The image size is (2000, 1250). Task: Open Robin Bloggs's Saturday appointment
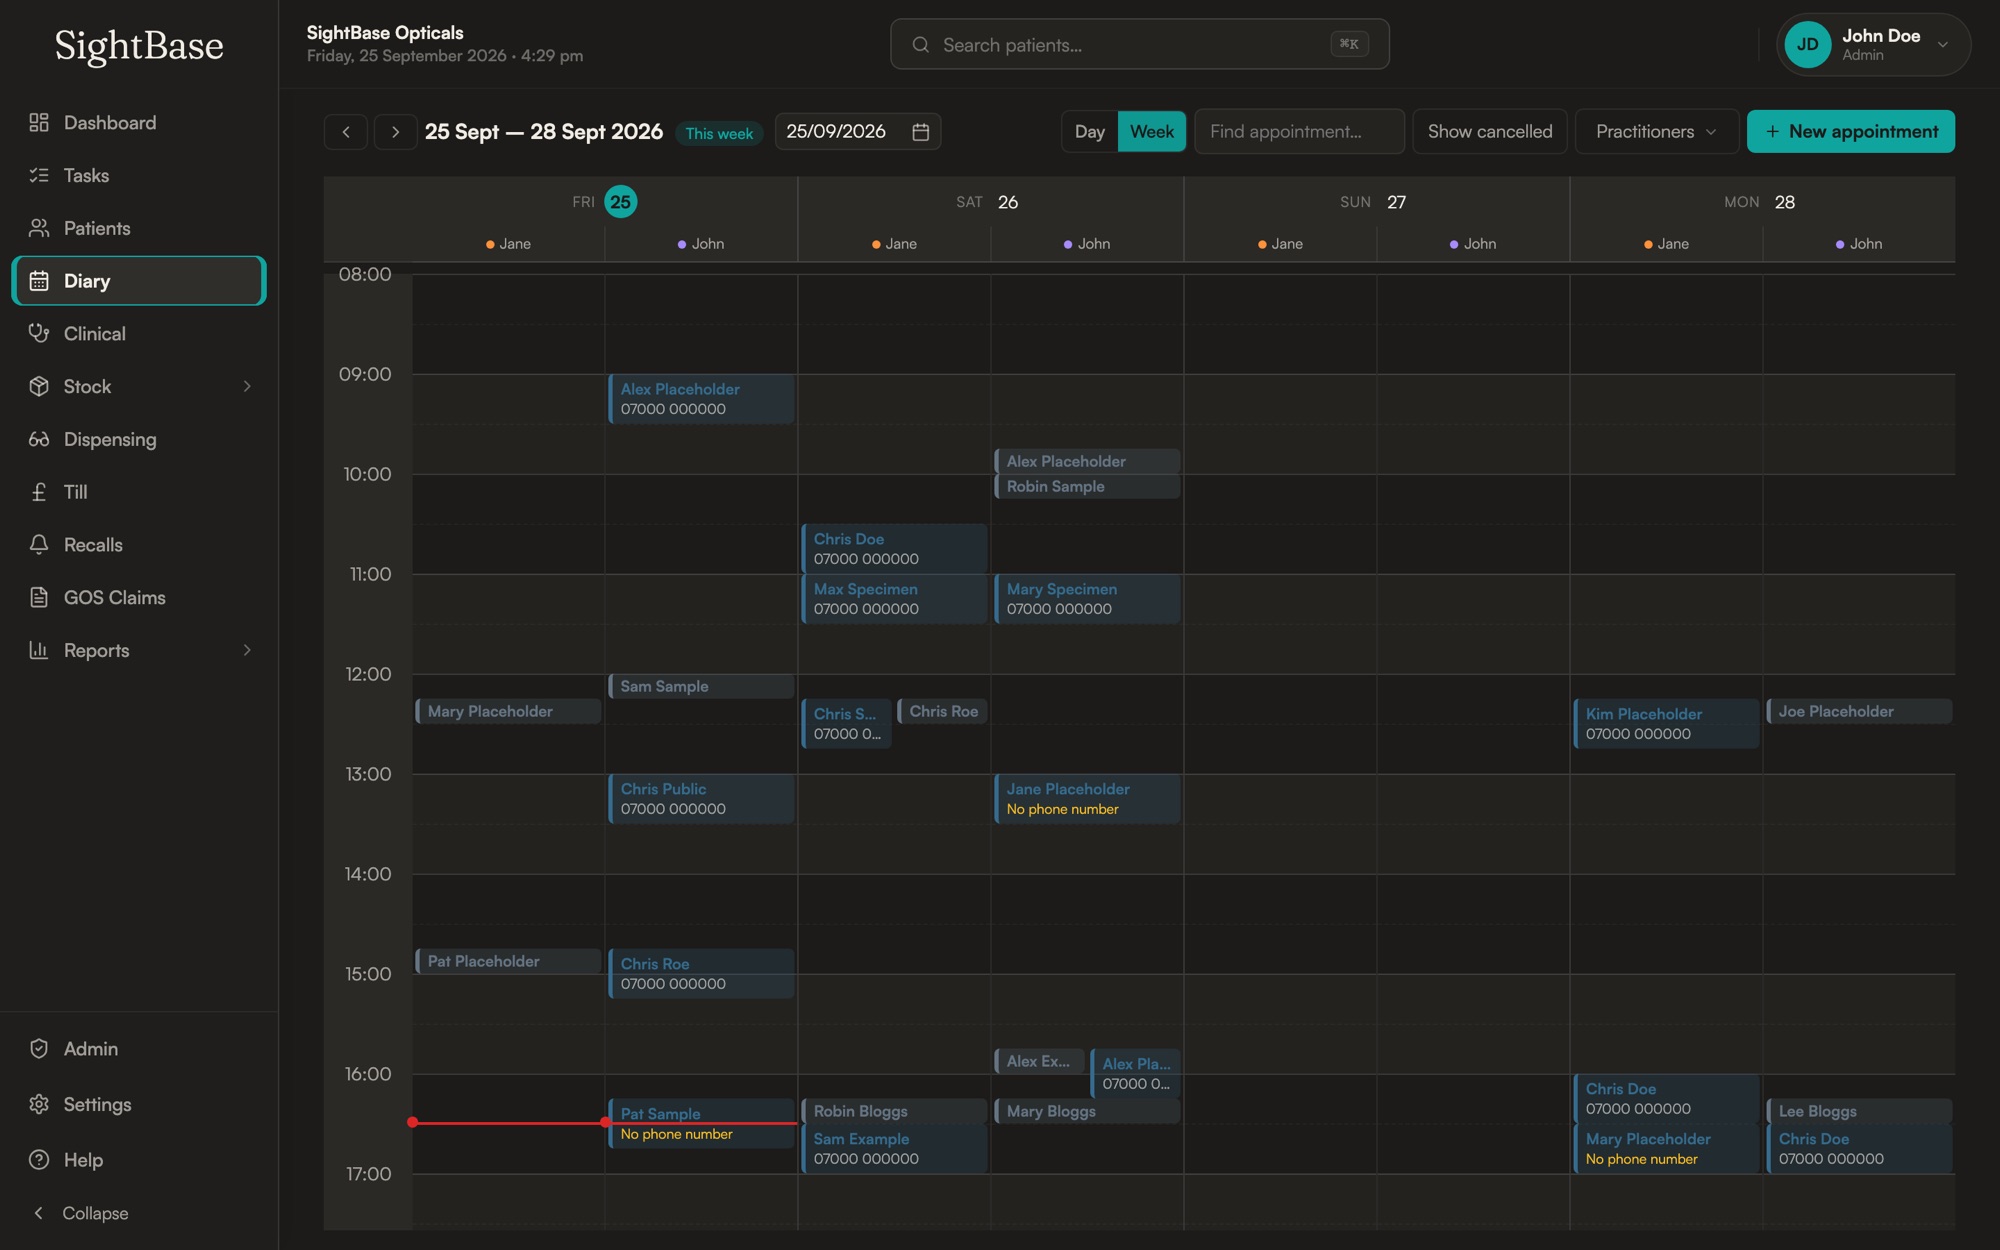894,1111
